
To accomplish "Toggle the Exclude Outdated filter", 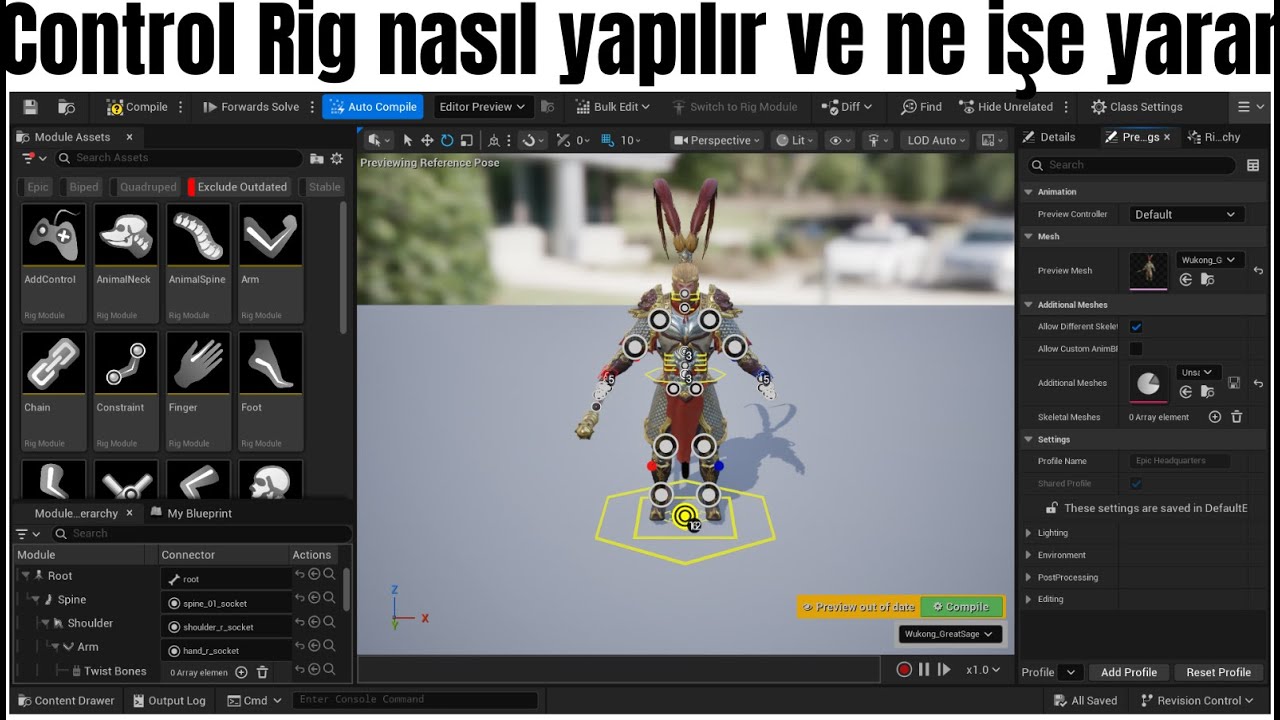I will point(239,187).
